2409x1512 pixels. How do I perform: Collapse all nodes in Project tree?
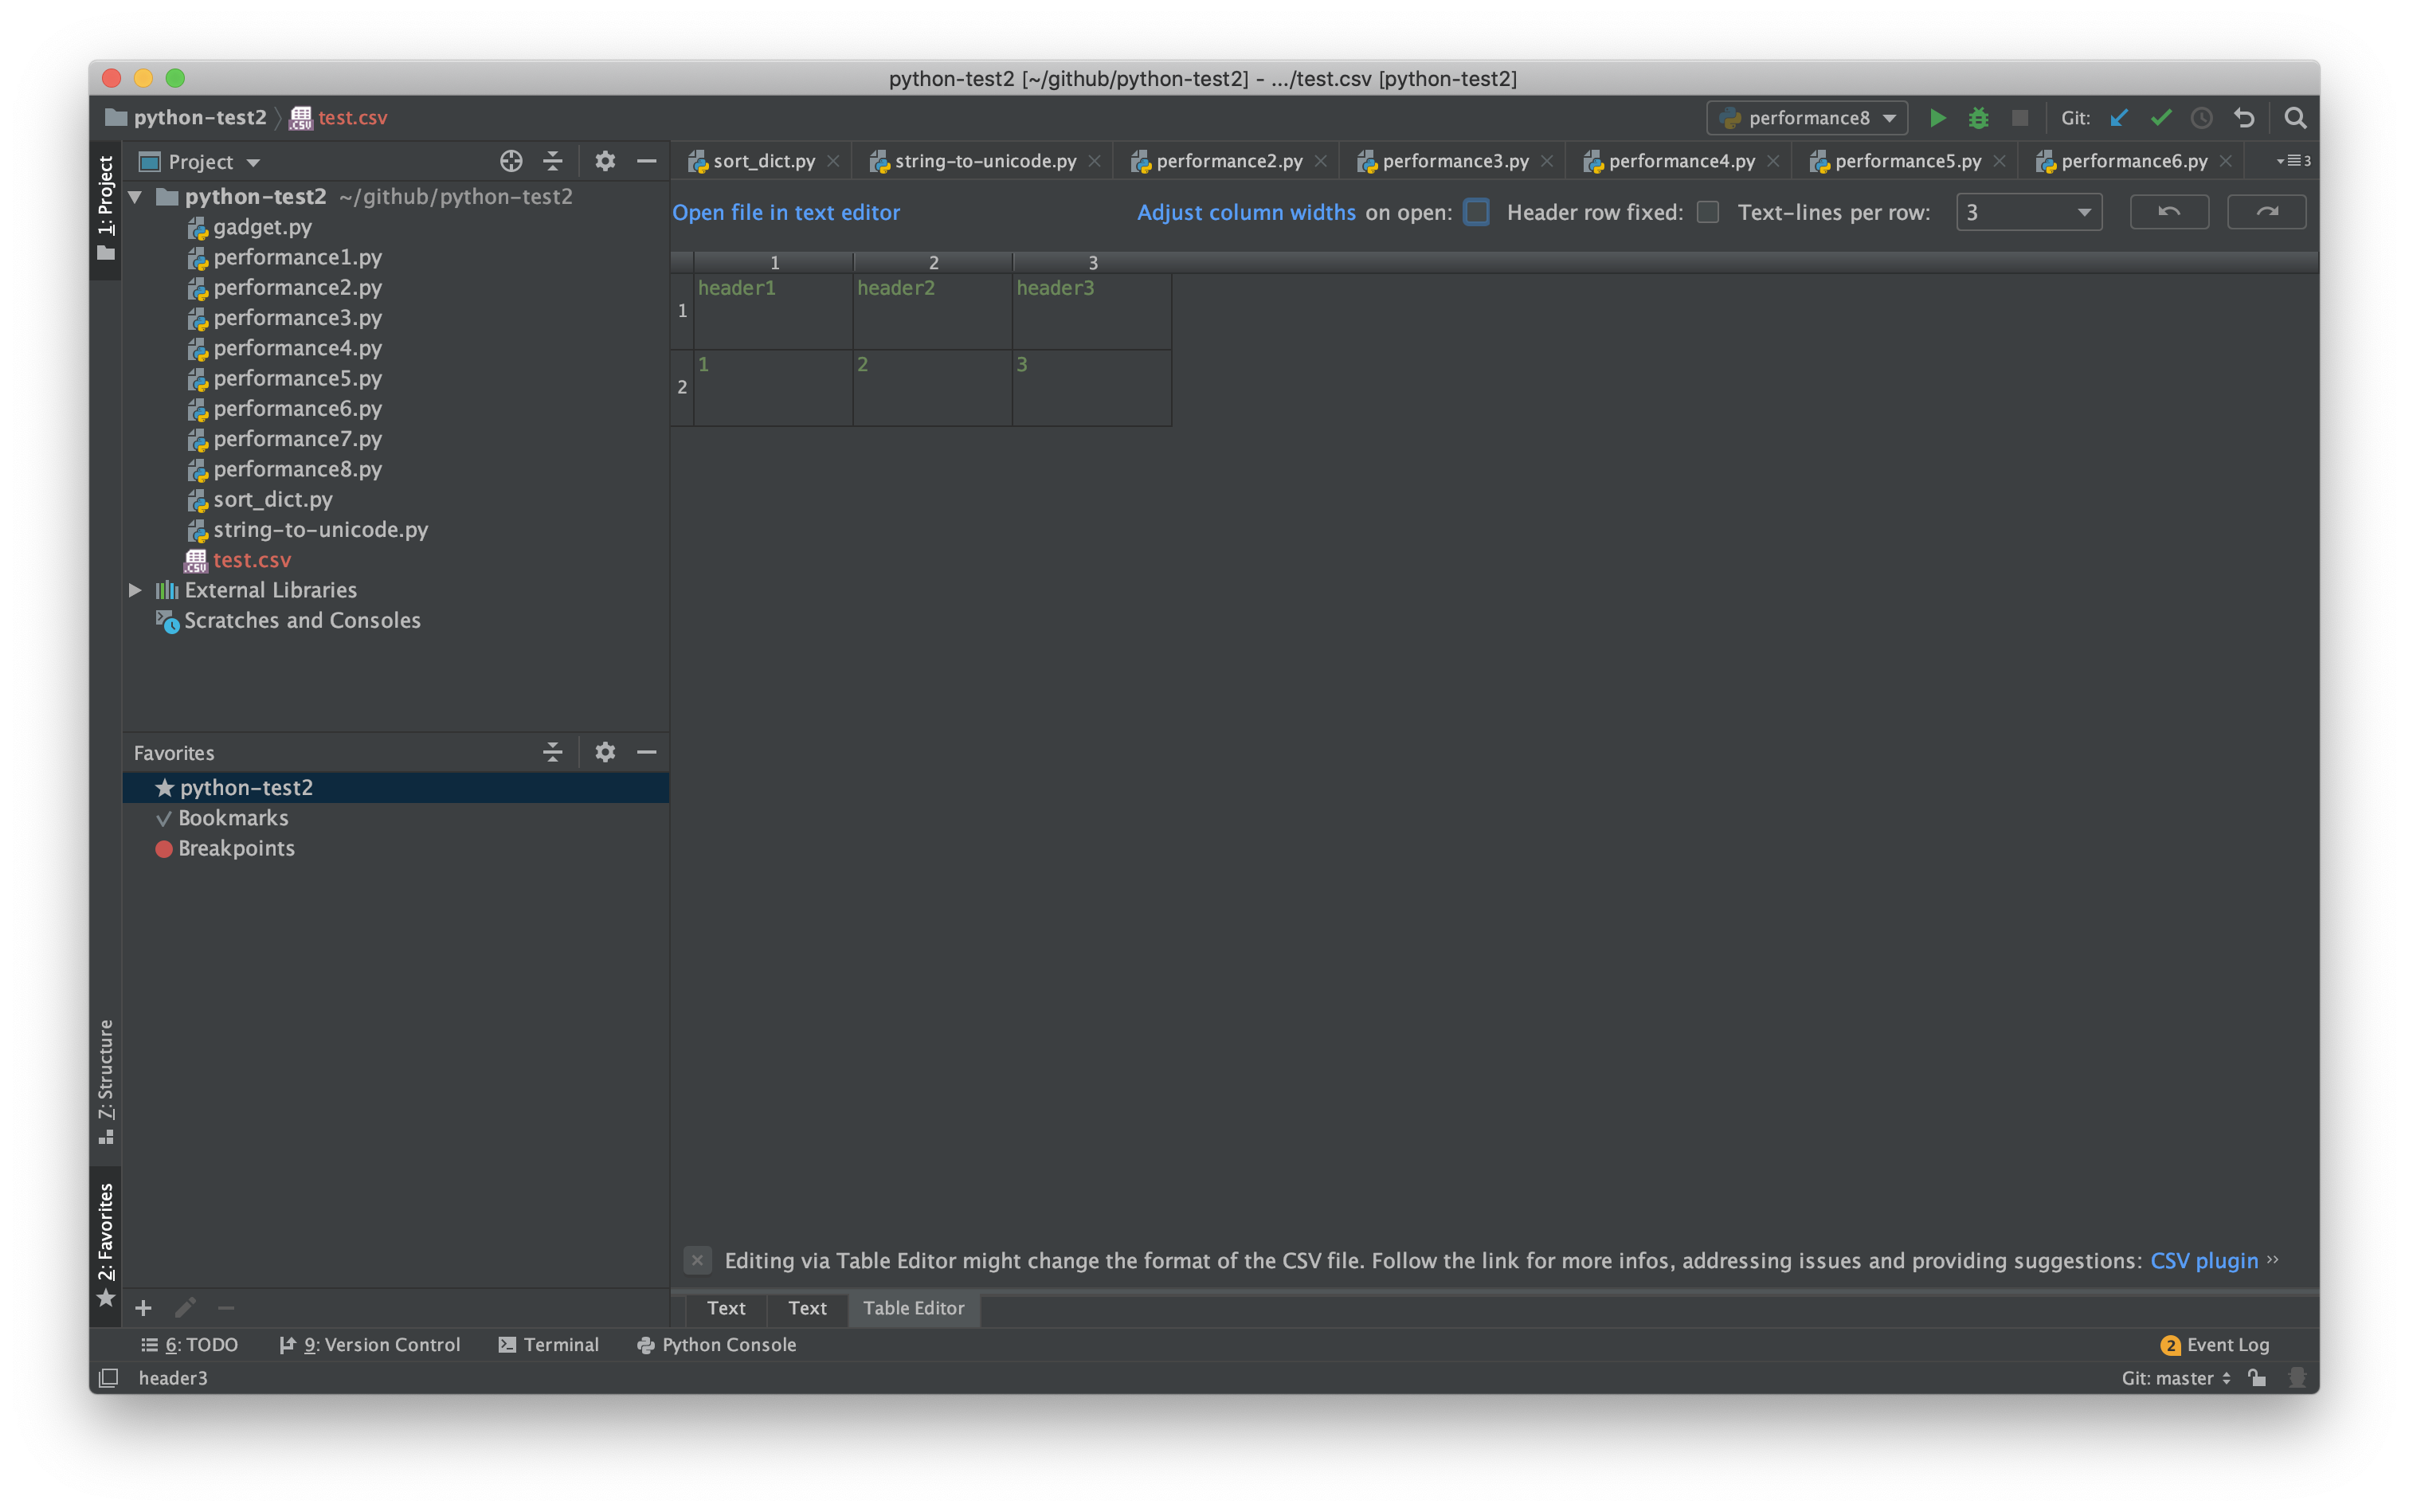553,161
